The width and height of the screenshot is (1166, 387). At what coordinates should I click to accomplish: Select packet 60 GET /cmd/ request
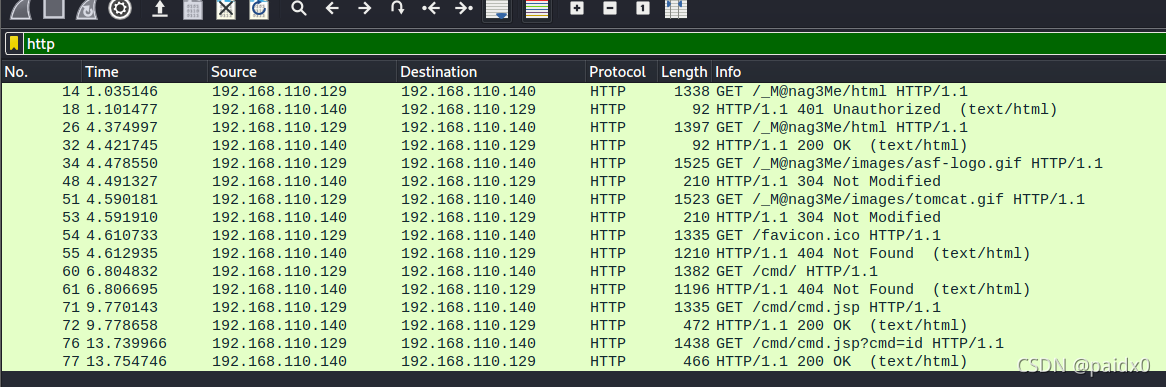click(x=583, y=272)
